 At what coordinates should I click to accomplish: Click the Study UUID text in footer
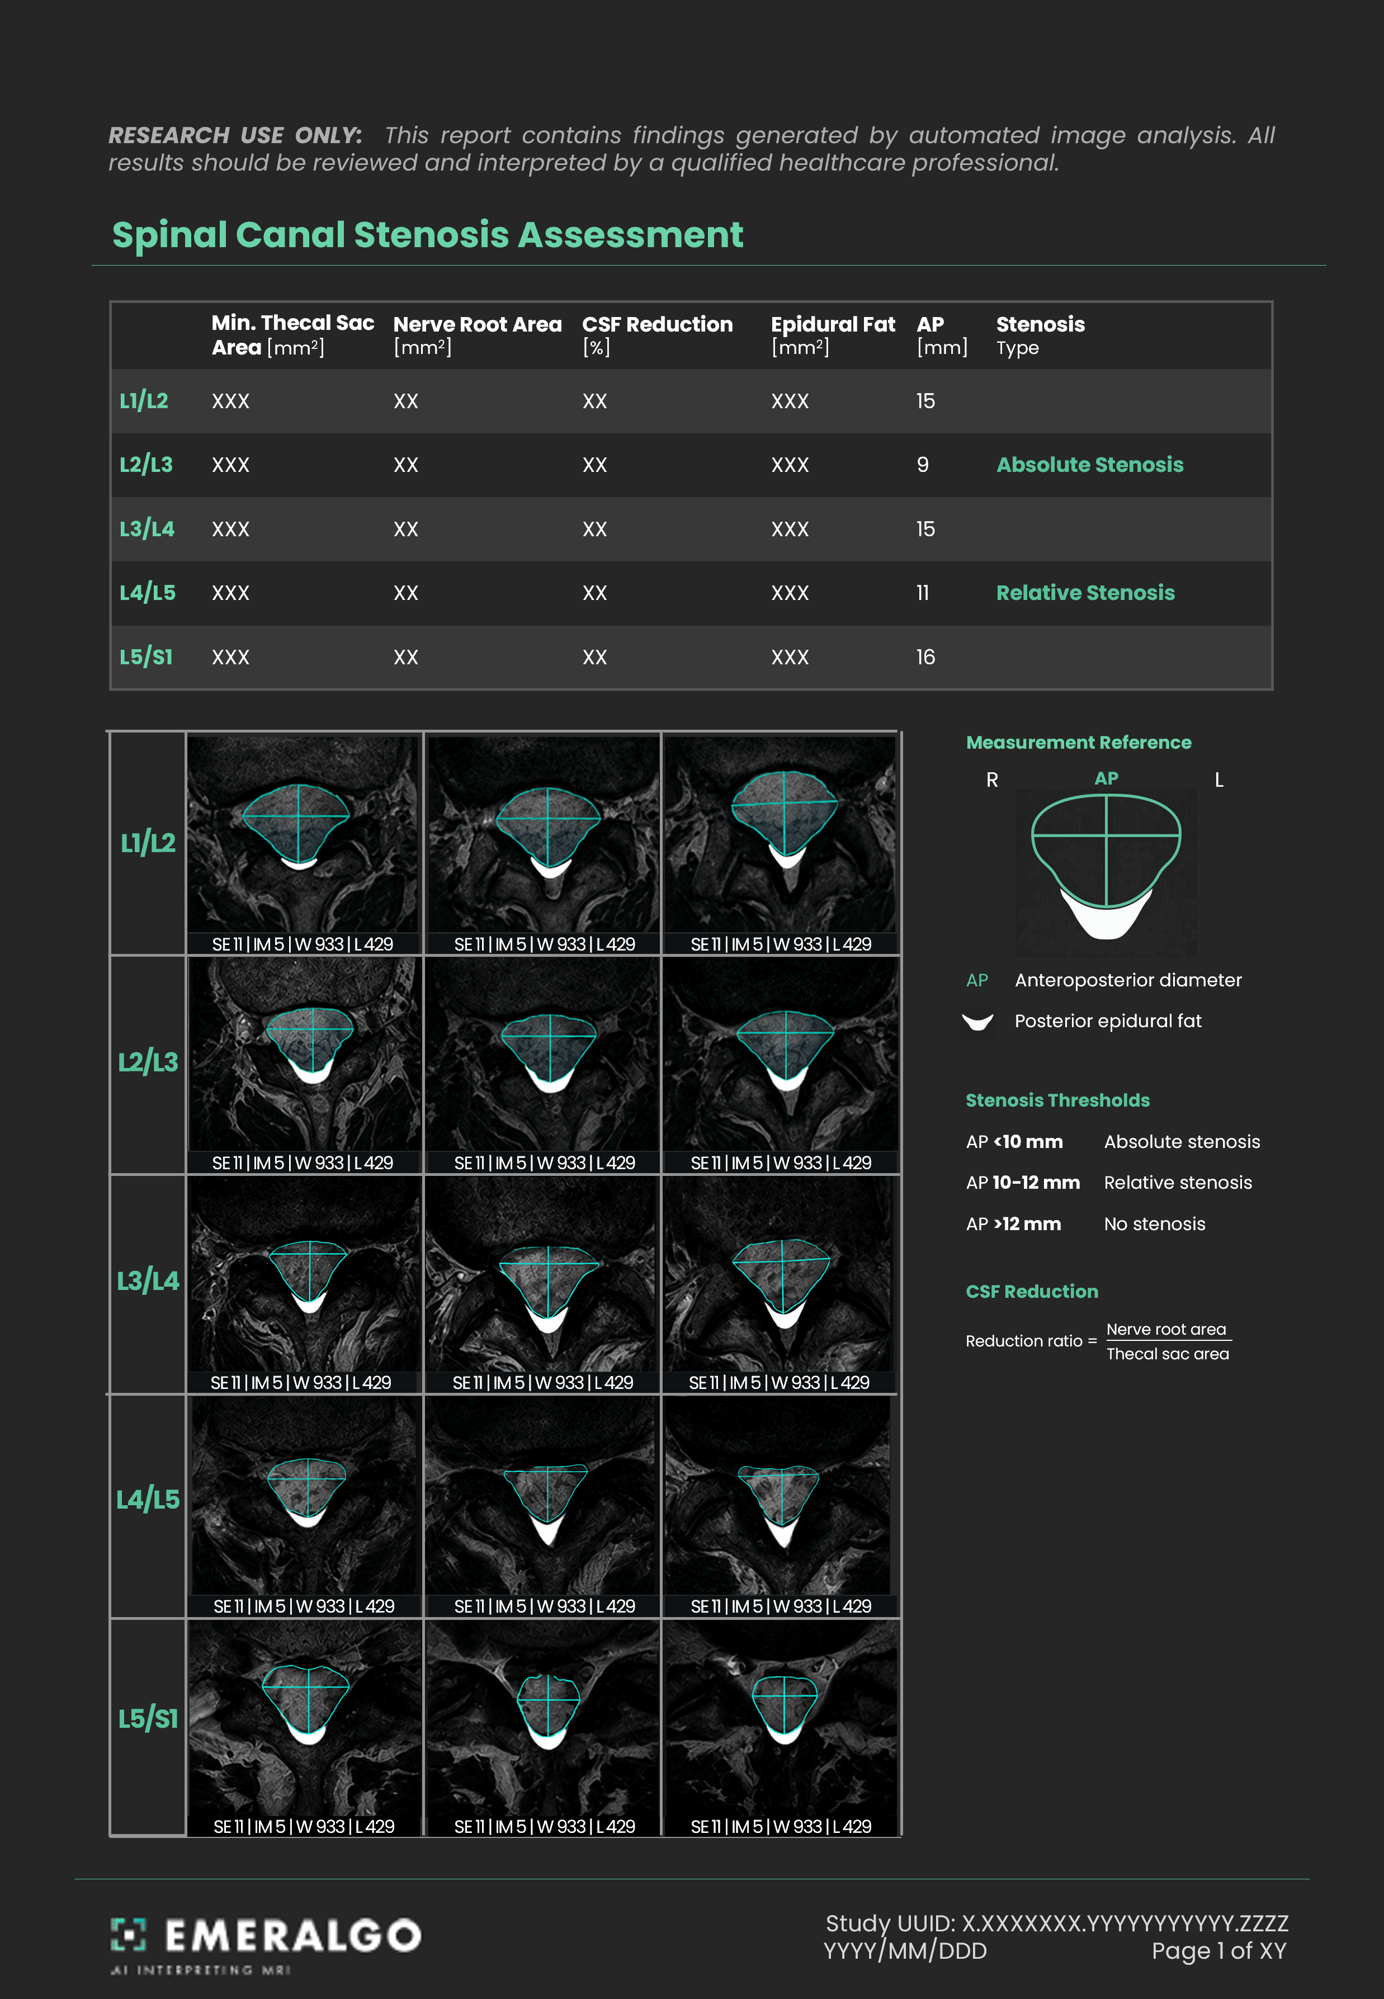[1057, 1923]
